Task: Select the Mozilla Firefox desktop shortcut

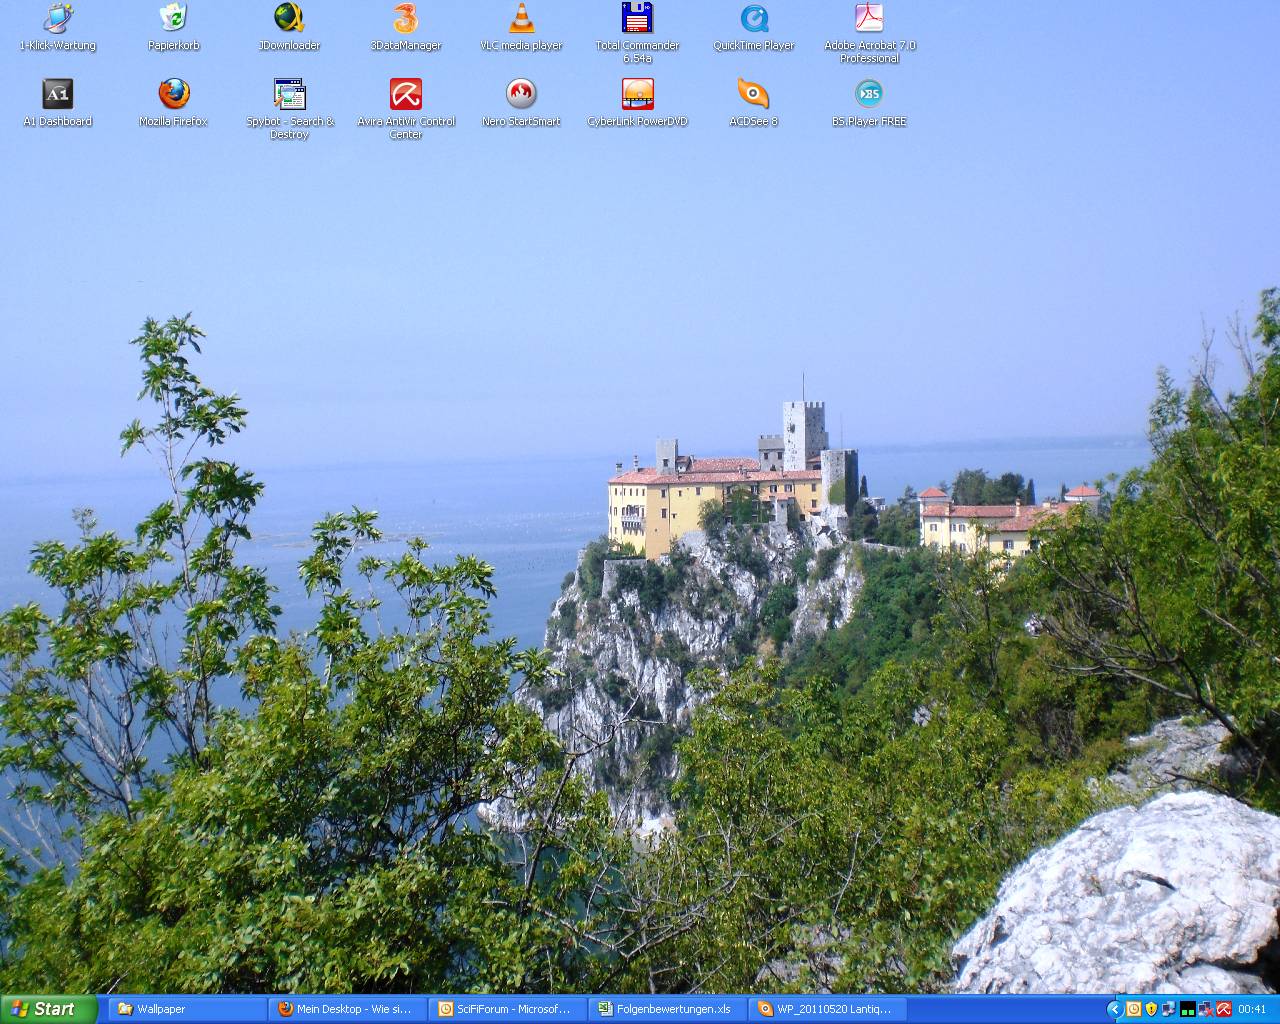Action: [x=173, y=95]
